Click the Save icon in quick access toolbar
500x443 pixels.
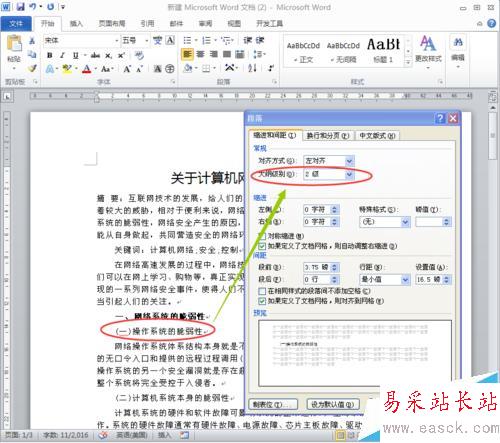tap(21, 6)
